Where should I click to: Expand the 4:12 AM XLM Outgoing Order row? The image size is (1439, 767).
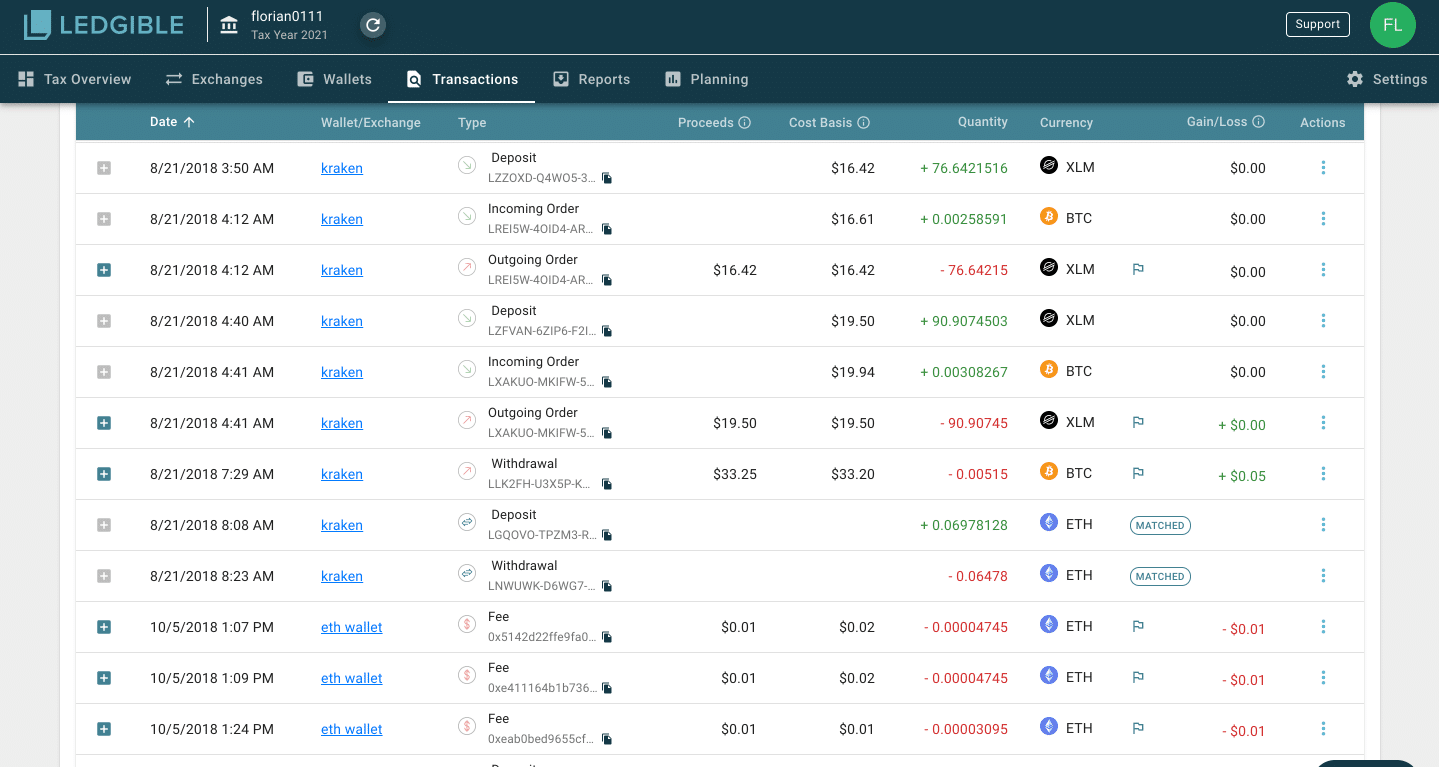tap(104, 270)
